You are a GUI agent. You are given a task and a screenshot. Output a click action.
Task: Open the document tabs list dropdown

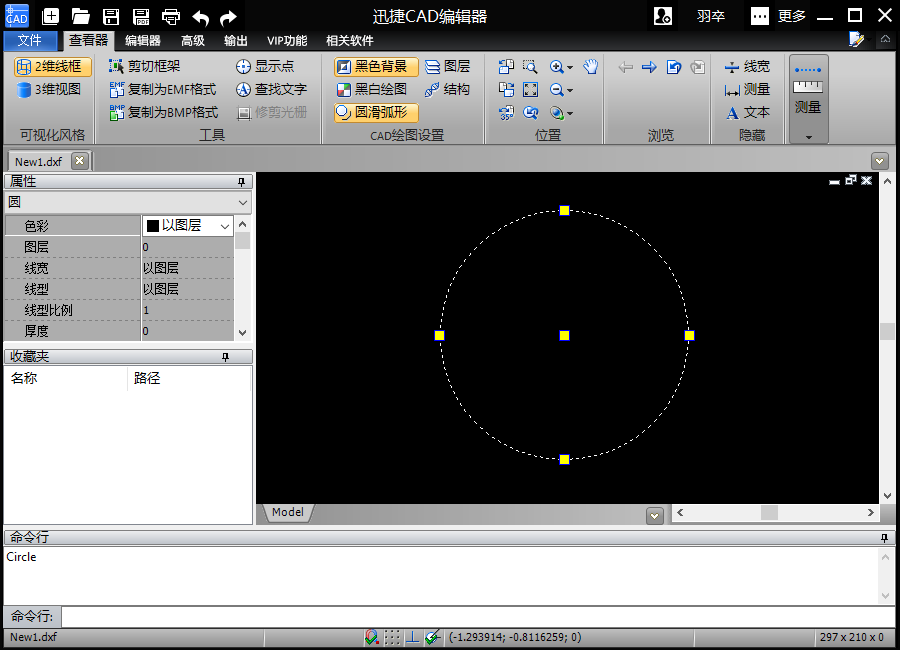[x=879, y=161]
